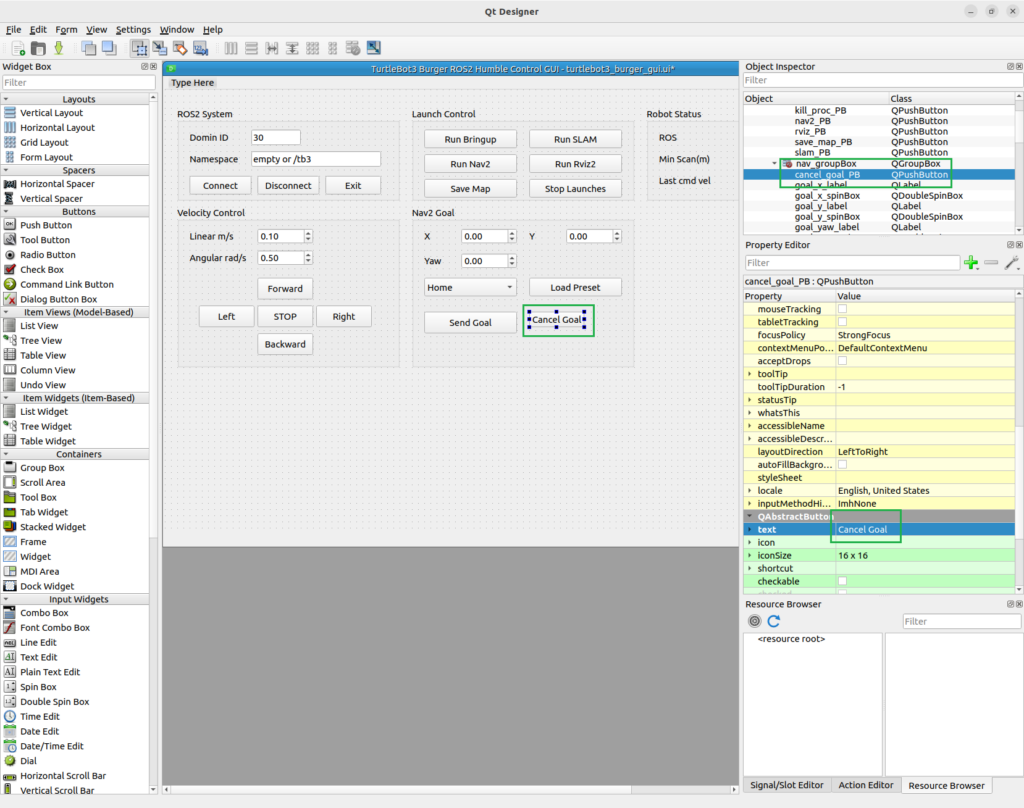Switch to the Action Editor tab
This screenshot has height=808, width=1024.
865,785
